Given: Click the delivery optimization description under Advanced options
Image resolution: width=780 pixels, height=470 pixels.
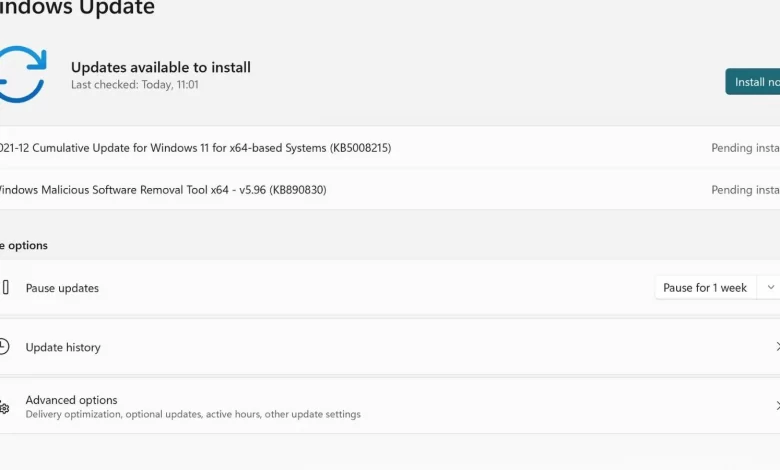Looking at the screenshot, I should (193, 414).
